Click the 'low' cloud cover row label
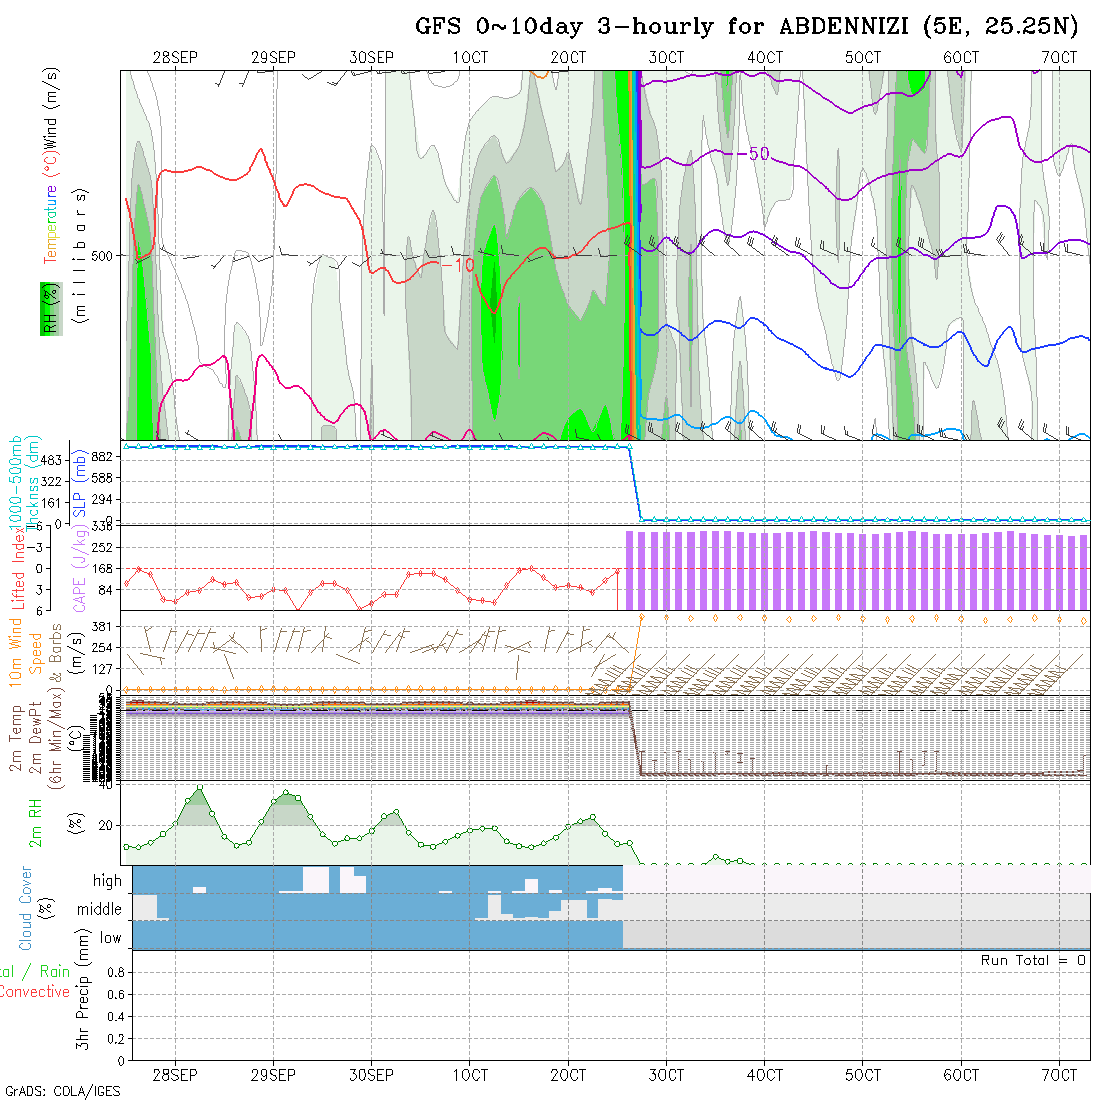Image resolution: width=1100 pixels, height=1100 pixels. click(110, 938)
